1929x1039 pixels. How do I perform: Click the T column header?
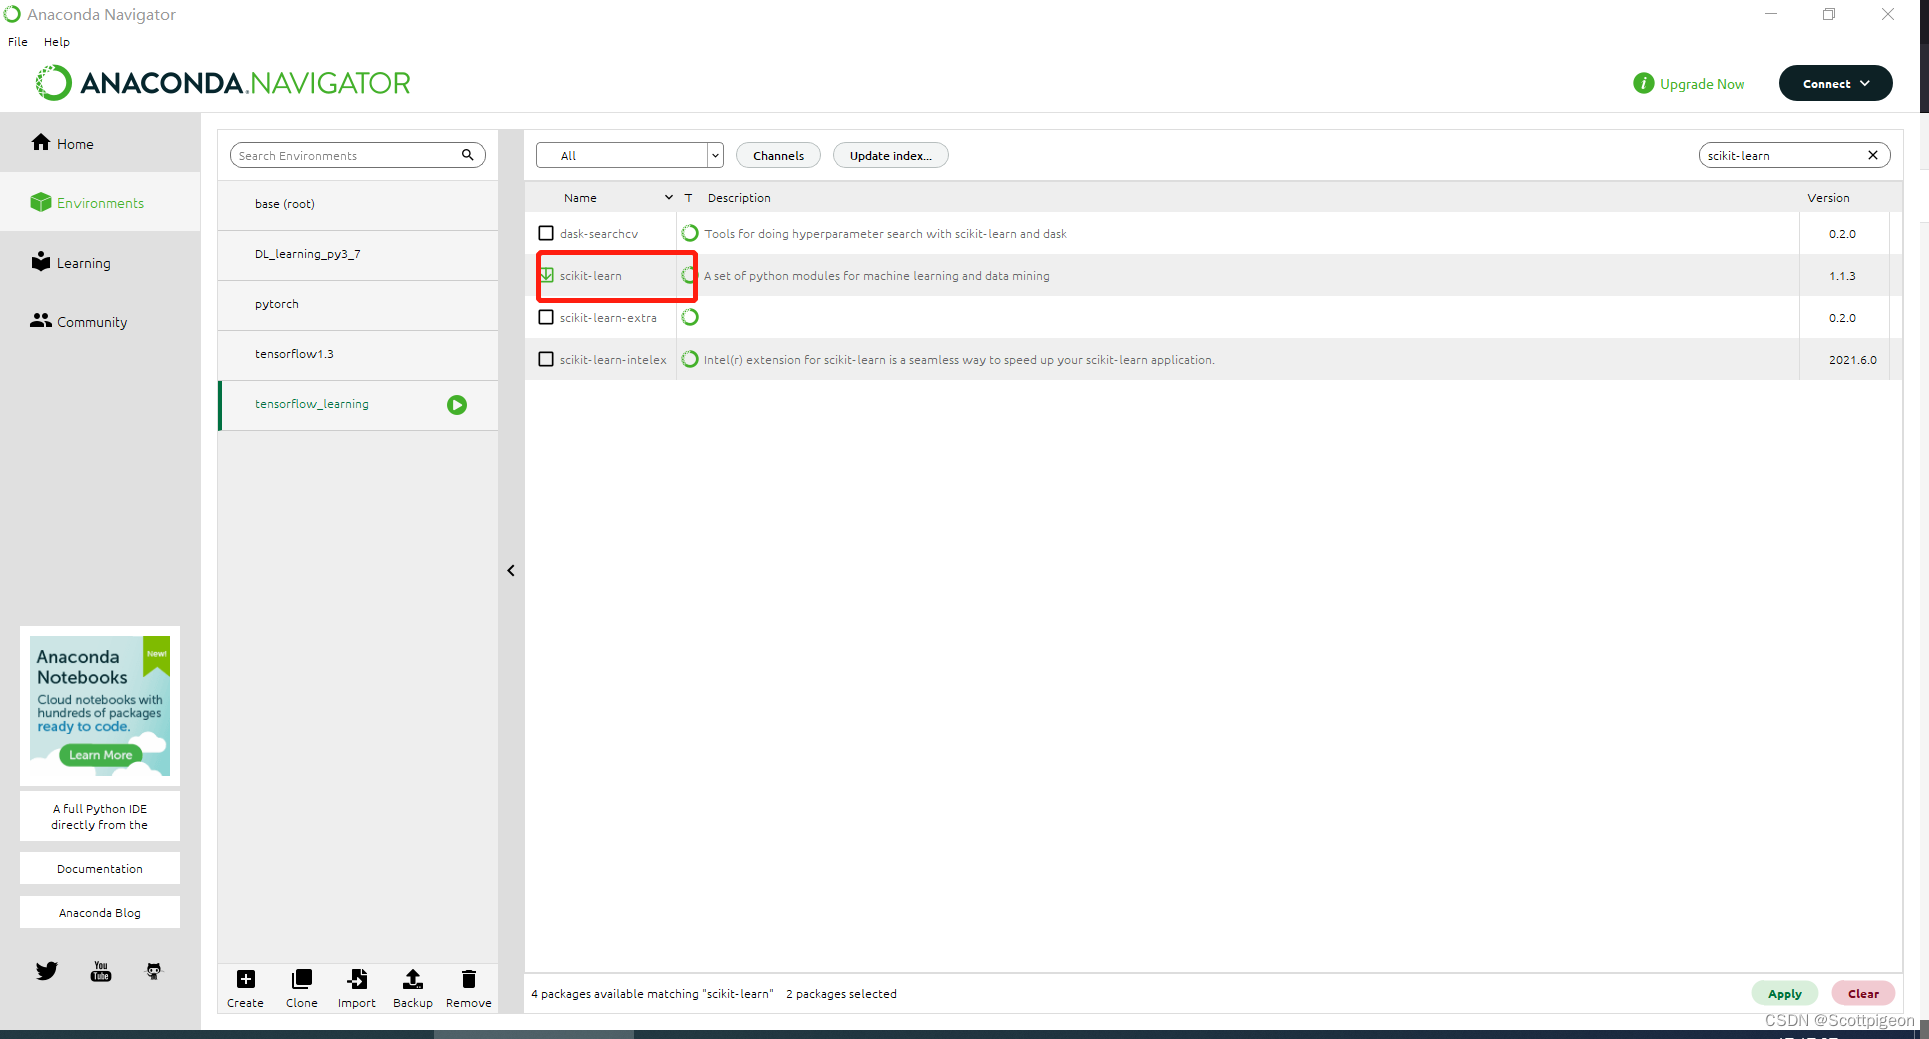coord(688,198)
